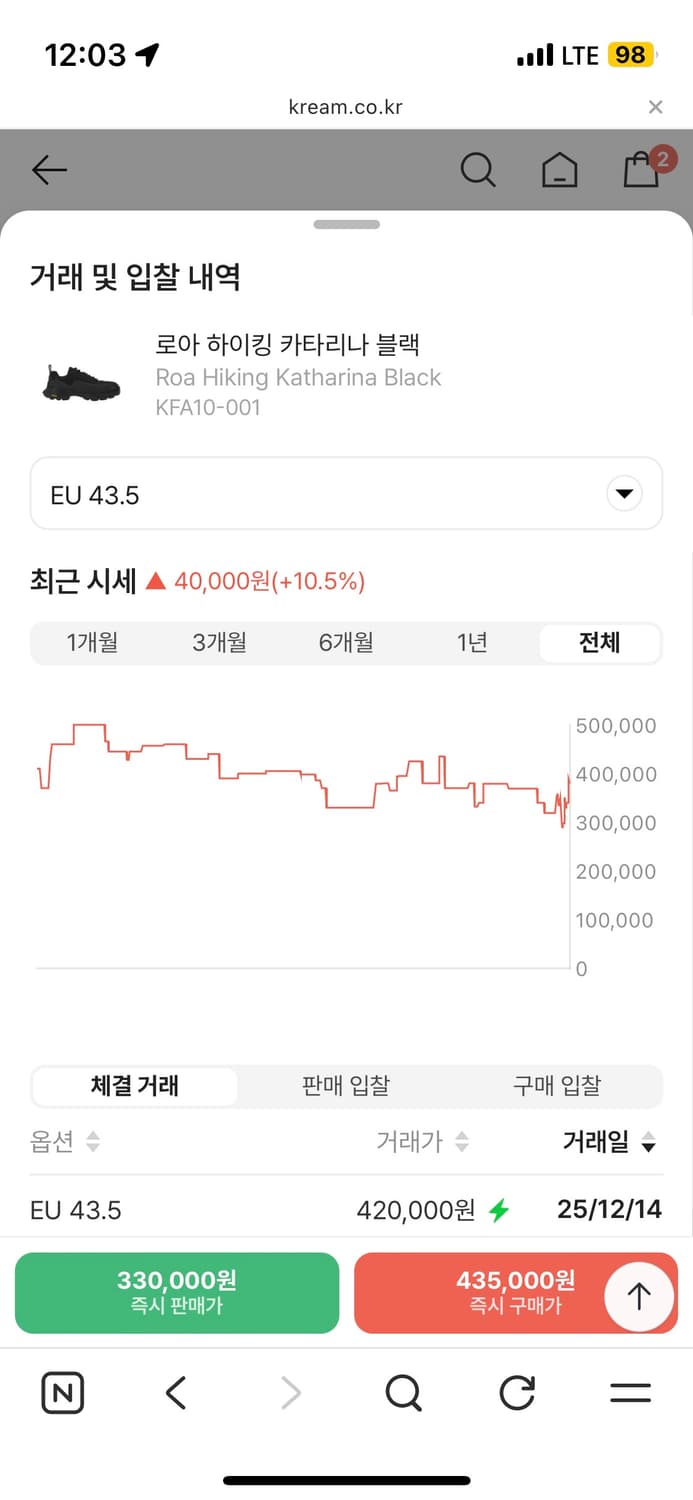Screen dimensions: 693x1500
Task: Switch to the 판매 입찰 tab
Action: (x=345, y=1085)
